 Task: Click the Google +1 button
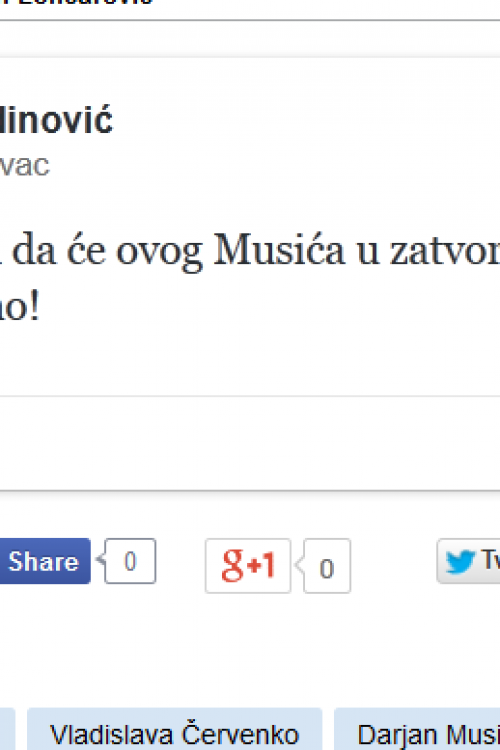tap(248, 566)
